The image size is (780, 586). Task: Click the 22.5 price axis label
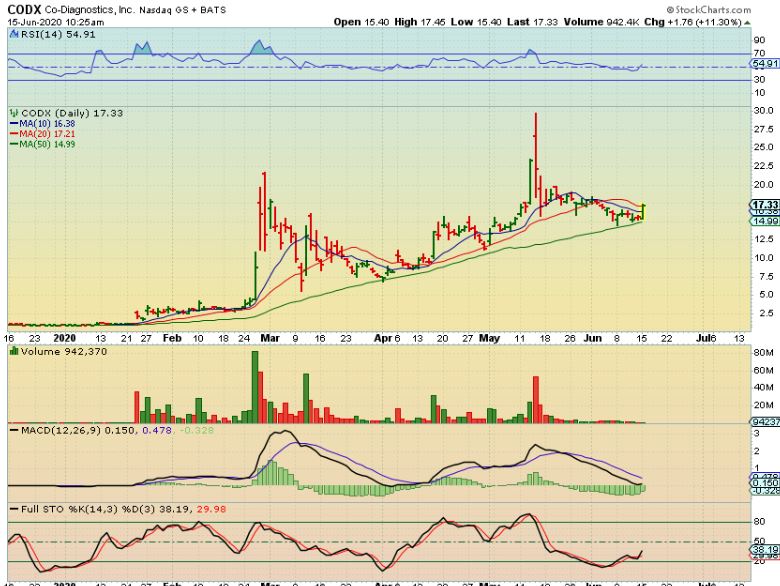tap(764, 165)
